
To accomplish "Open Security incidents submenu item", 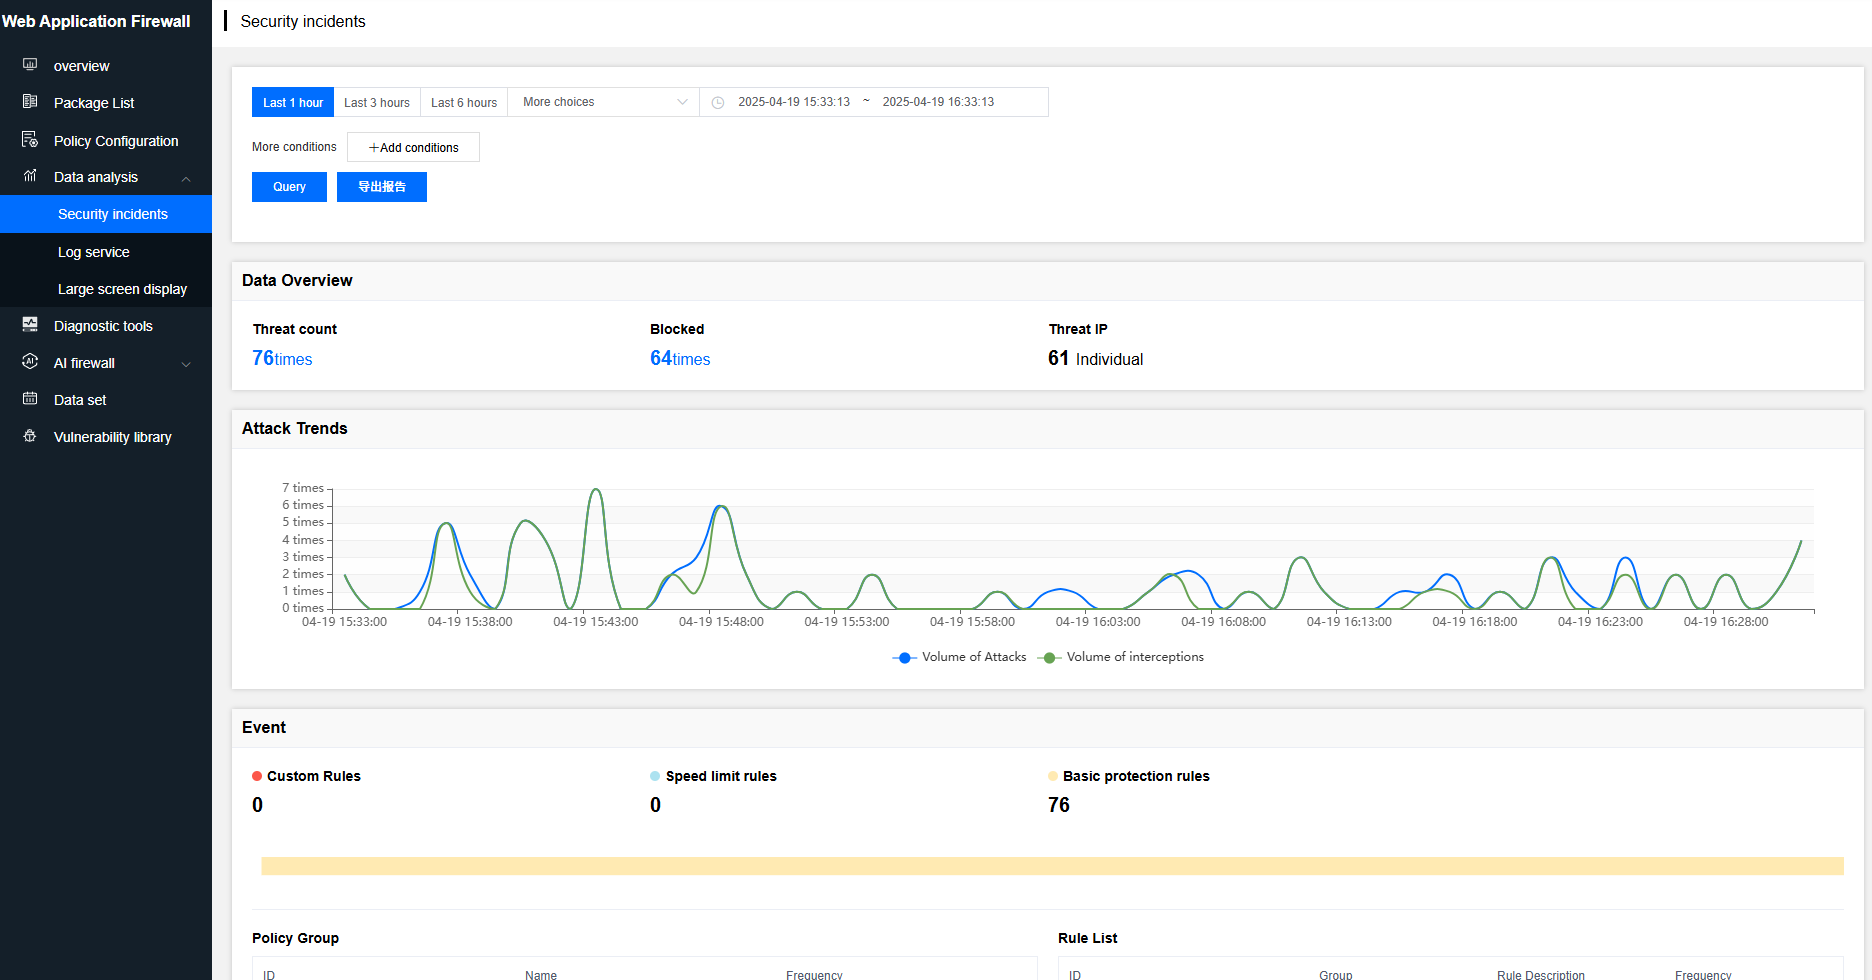I will (x=106, y=214).
